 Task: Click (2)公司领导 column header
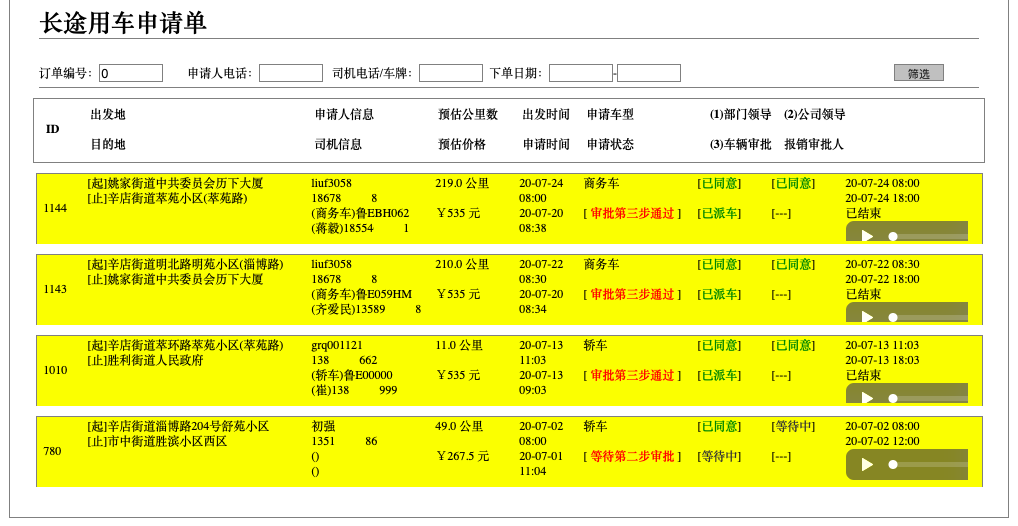point(815,115)
